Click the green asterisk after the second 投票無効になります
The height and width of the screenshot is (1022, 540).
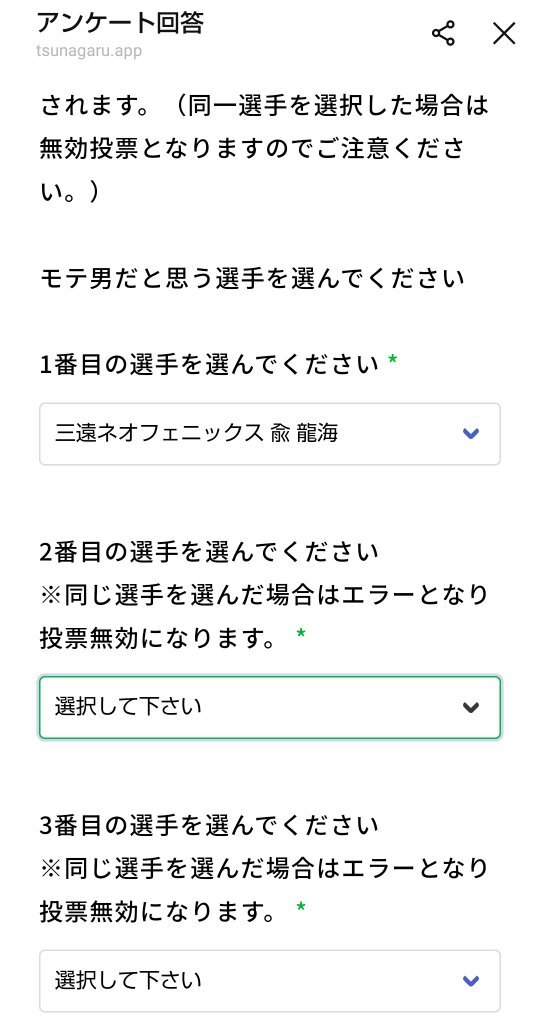click(x=301, y=633)
